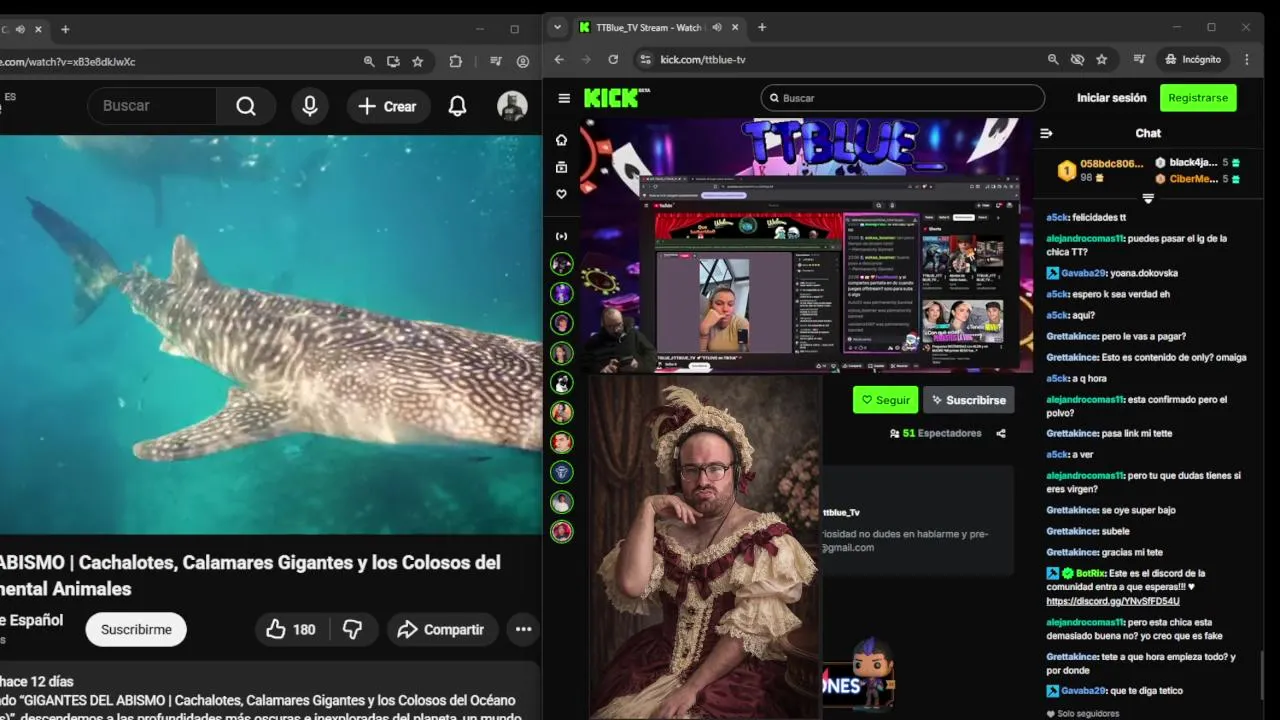This screenshot has width=1280, height=720.
Task: Open Chrome three-dot menu in Kick window
Action: point(1247,59)
